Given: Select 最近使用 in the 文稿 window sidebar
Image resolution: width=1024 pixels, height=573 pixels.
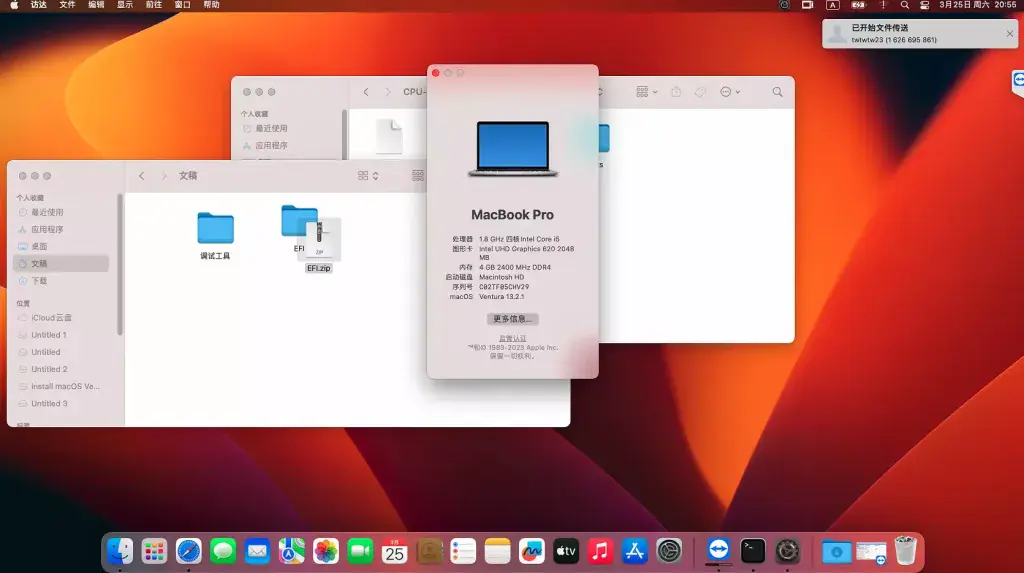Looking at the screenshot, I should pos(47,212).
